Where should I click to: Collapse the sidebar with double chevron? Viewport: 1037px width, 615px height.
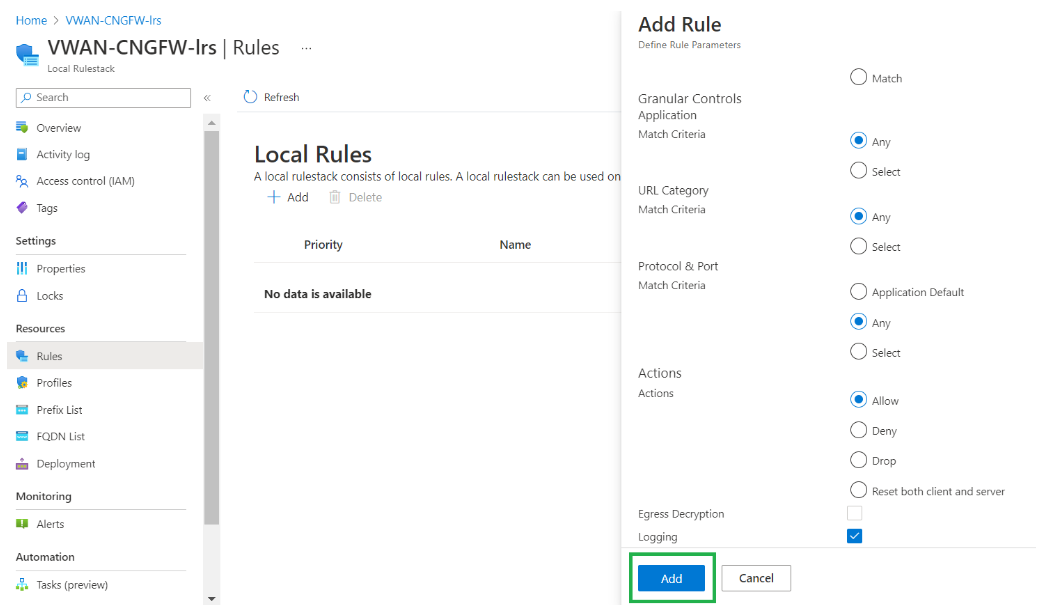pos(207,98)
